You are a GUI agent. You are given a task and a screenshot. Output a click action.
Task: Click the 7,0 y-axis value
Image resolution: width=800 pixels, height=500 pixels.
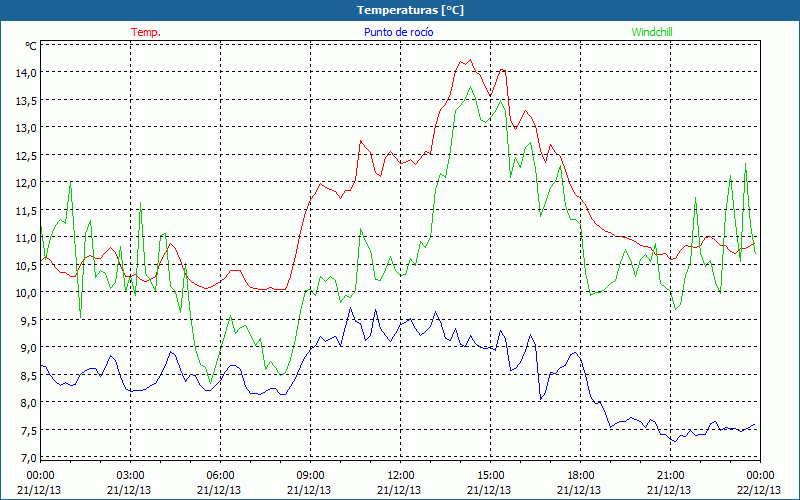(29, 458)
